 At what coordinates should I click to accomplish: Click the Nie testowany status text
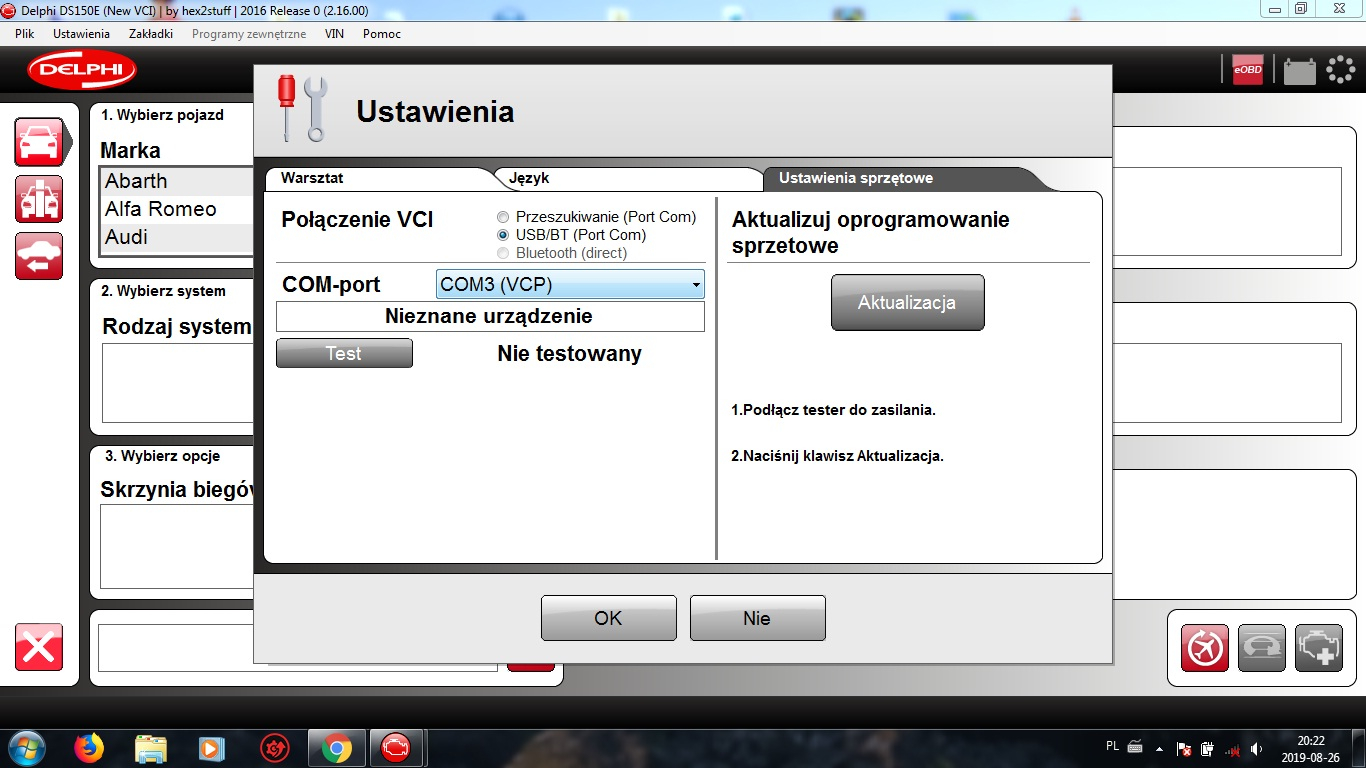tap(570, 354)
